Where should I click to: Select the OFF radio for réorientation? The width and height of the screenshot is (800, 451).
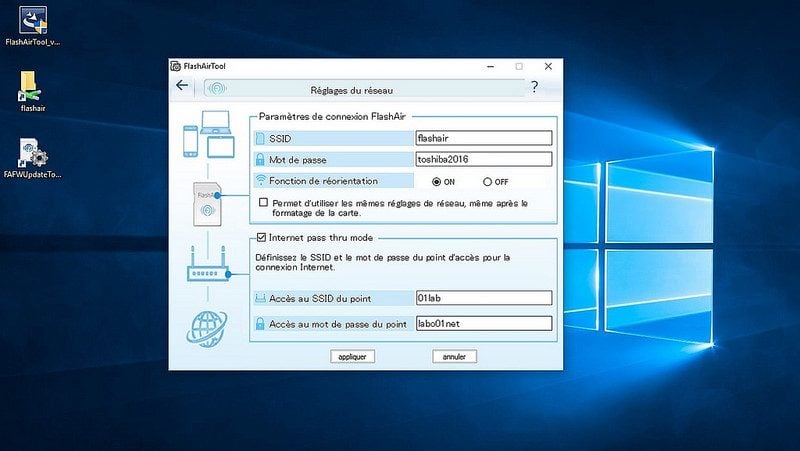click(x=487, y=182)
